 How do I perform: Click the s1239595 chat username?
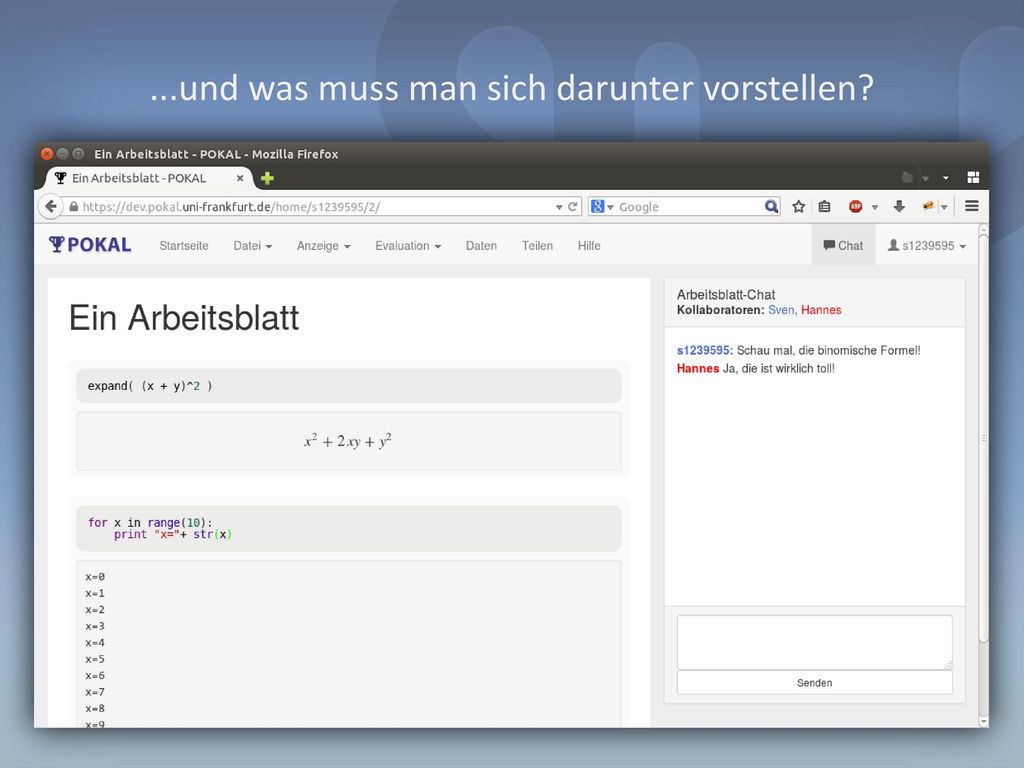point(705,351)
